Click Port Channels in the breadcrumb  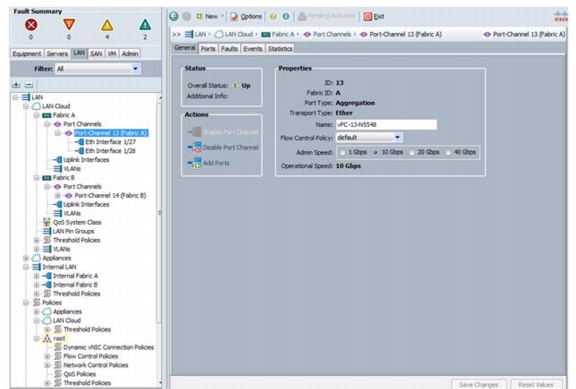pyautogui.click(x=327, y=34)
